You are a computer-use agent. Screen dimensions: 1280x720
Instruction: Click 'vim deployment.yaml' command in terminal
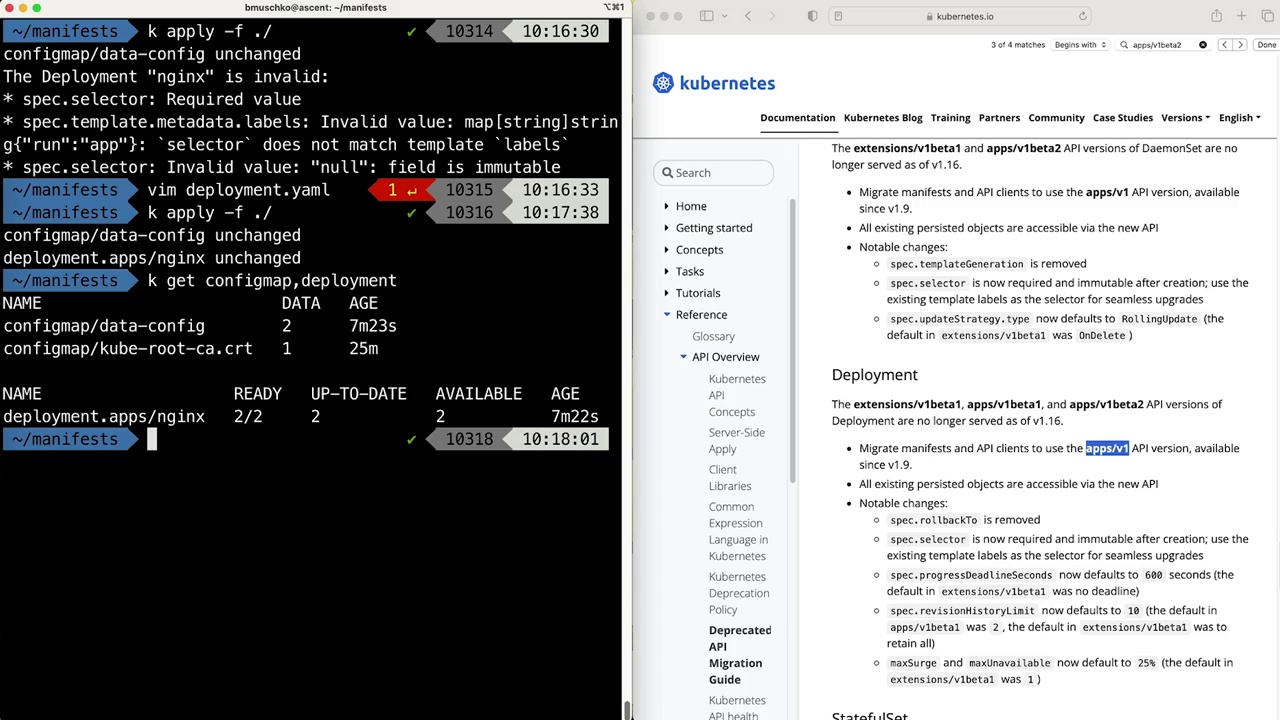coord(238,190)
